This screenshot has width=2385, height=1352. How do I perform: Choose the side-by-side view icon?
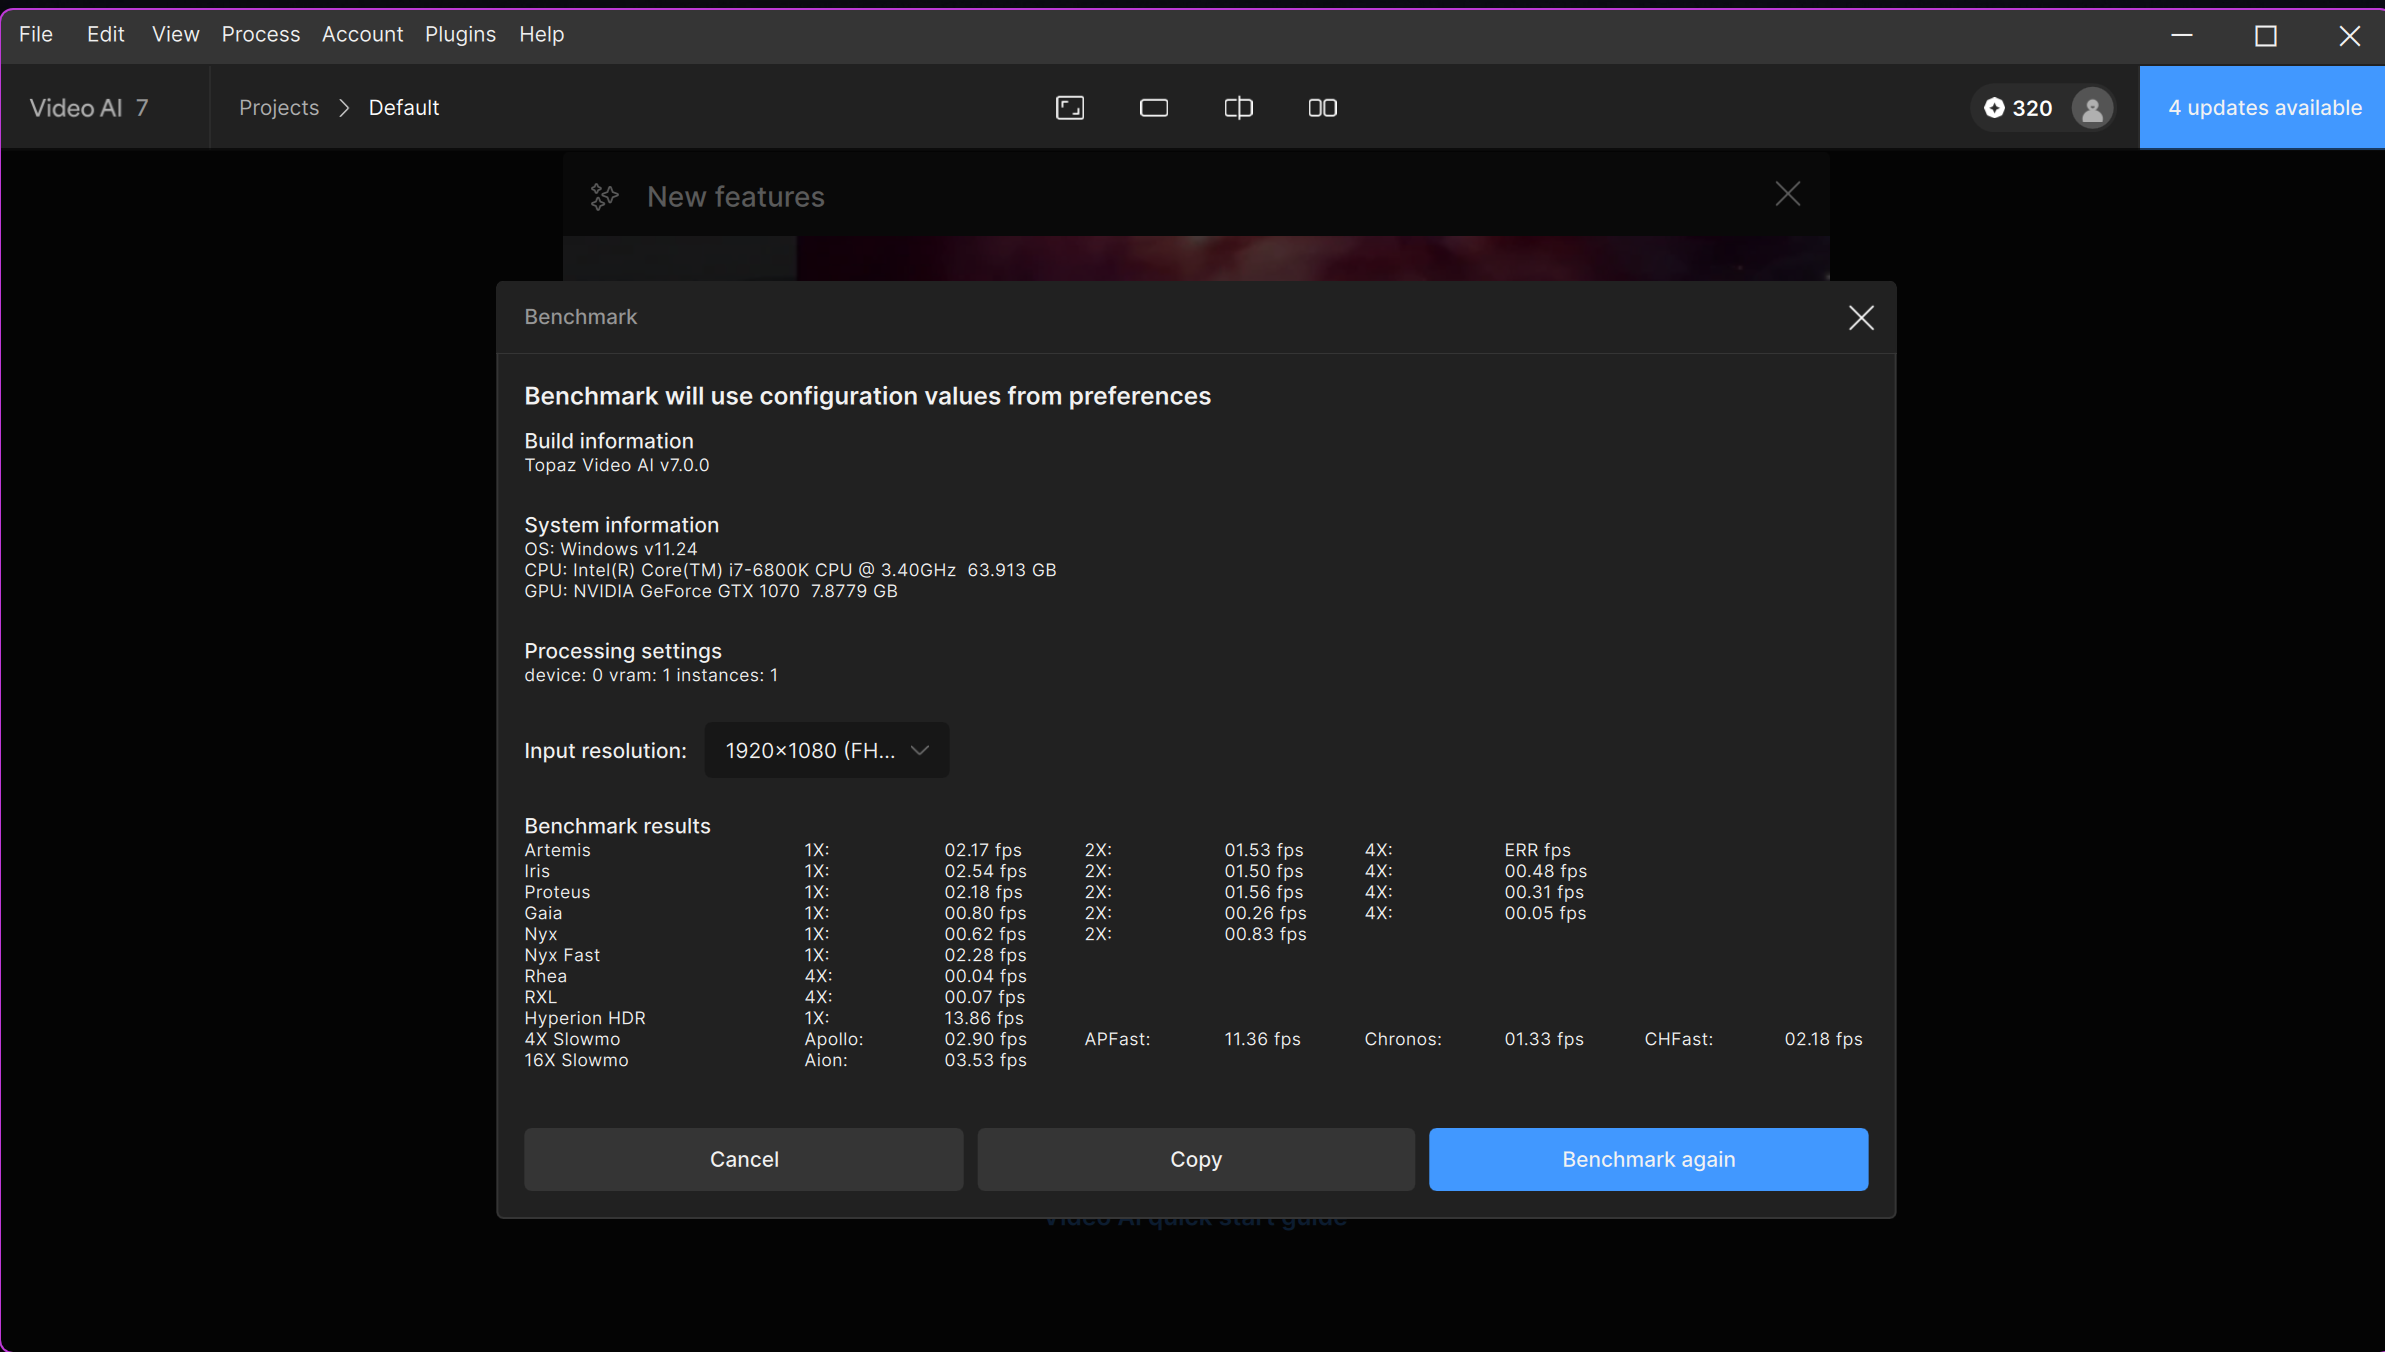[1322, 108]
